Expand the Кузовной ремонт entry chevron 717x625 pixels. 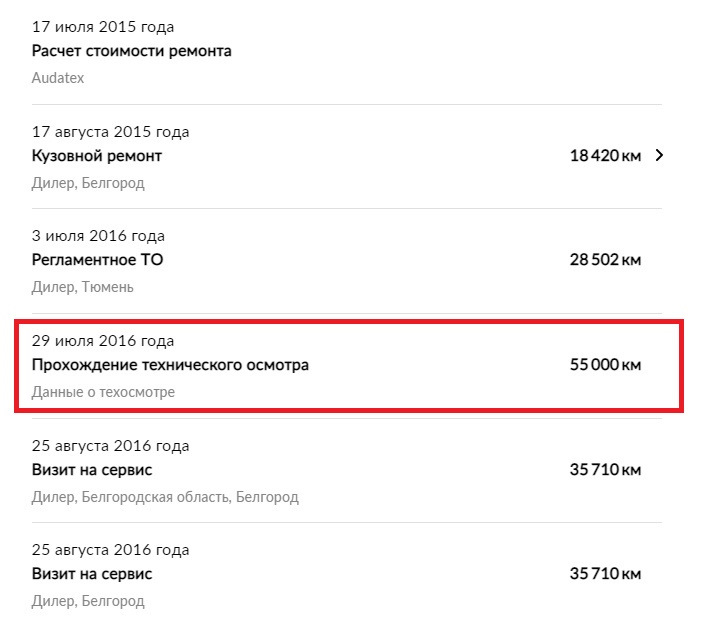point(659,155)
